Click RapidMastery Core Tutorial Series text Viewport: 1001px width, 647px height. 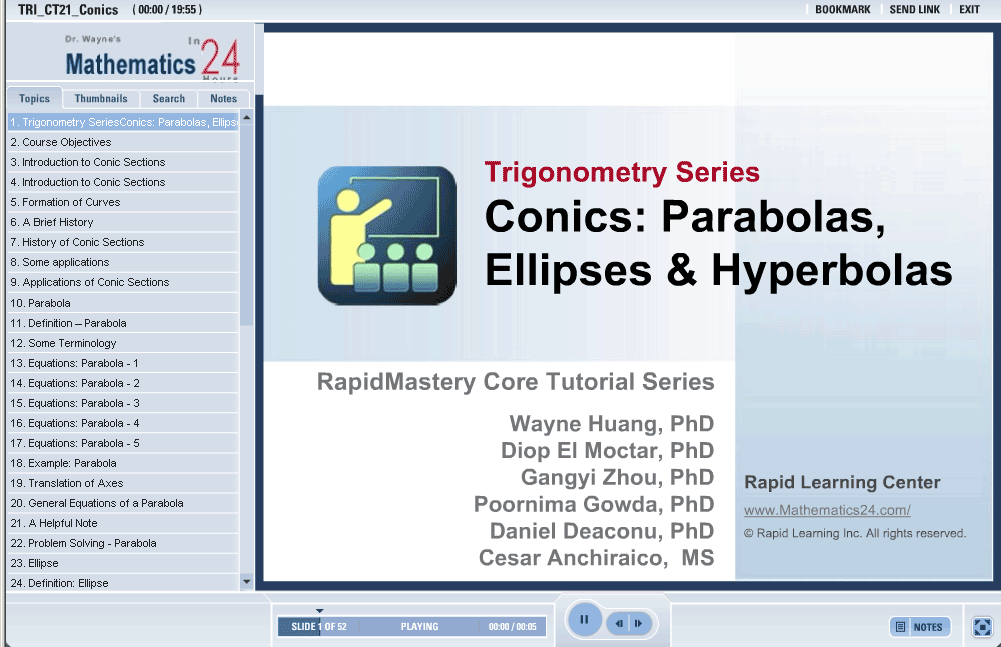516,382
